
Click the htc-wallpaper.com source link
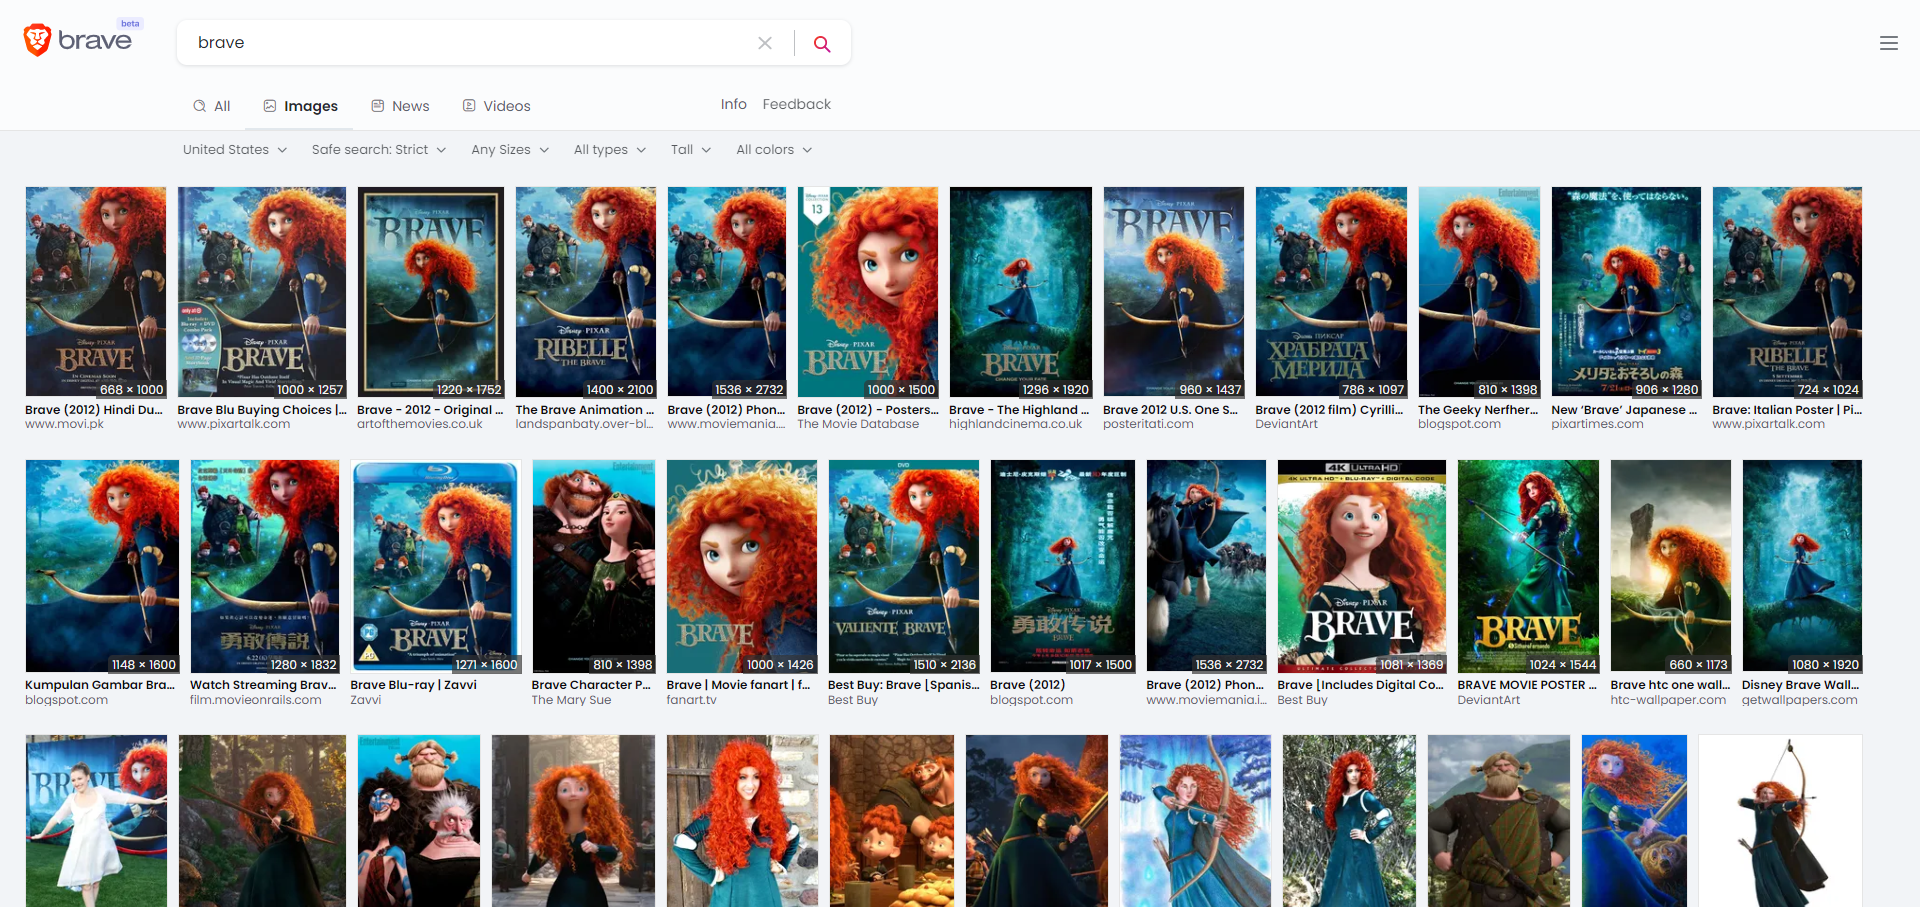click(x=1668, y=700)
